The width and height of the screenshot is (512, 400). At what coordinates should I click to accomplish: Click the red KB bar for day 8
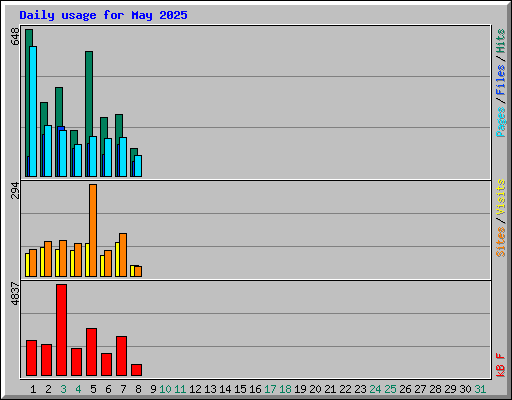click(x=136, y=370)
